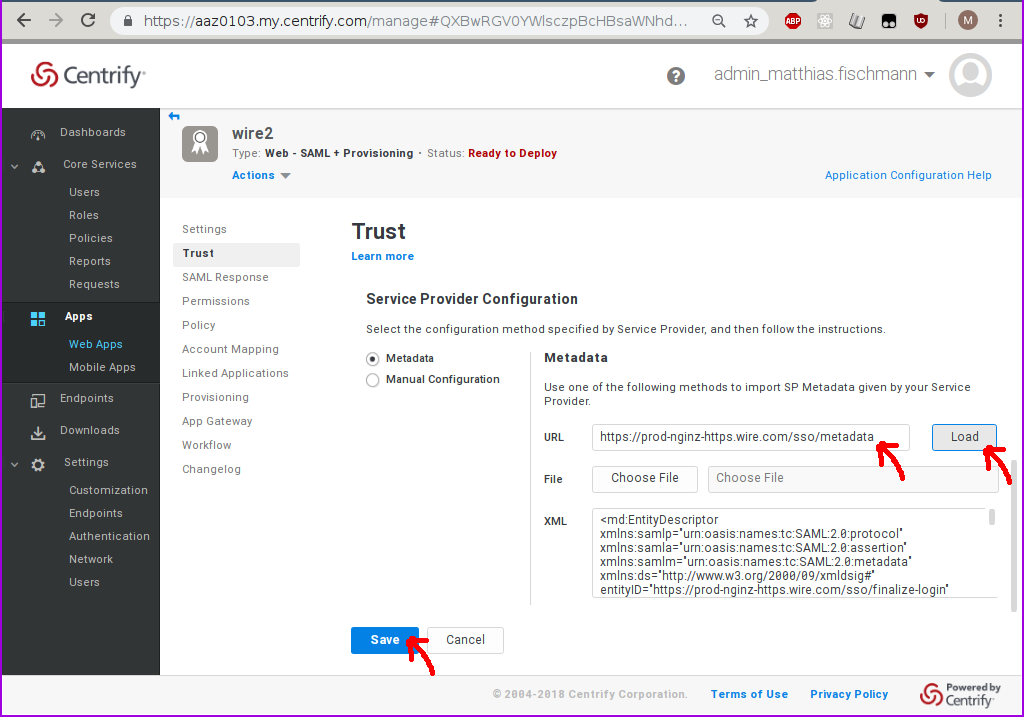Open the Changelog tab
Image resolution: width=1024 pixels, height=717 pixels.
click(211, 470)
